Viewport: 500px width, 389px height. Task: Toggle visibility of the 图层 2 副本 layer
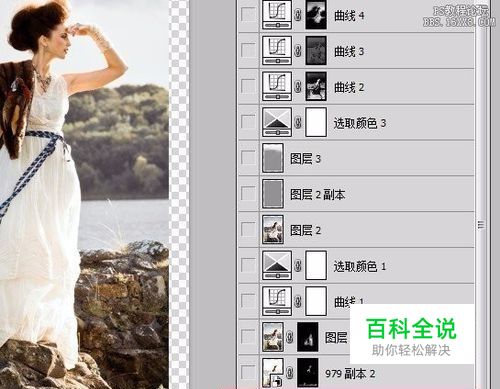click(248, 194)
